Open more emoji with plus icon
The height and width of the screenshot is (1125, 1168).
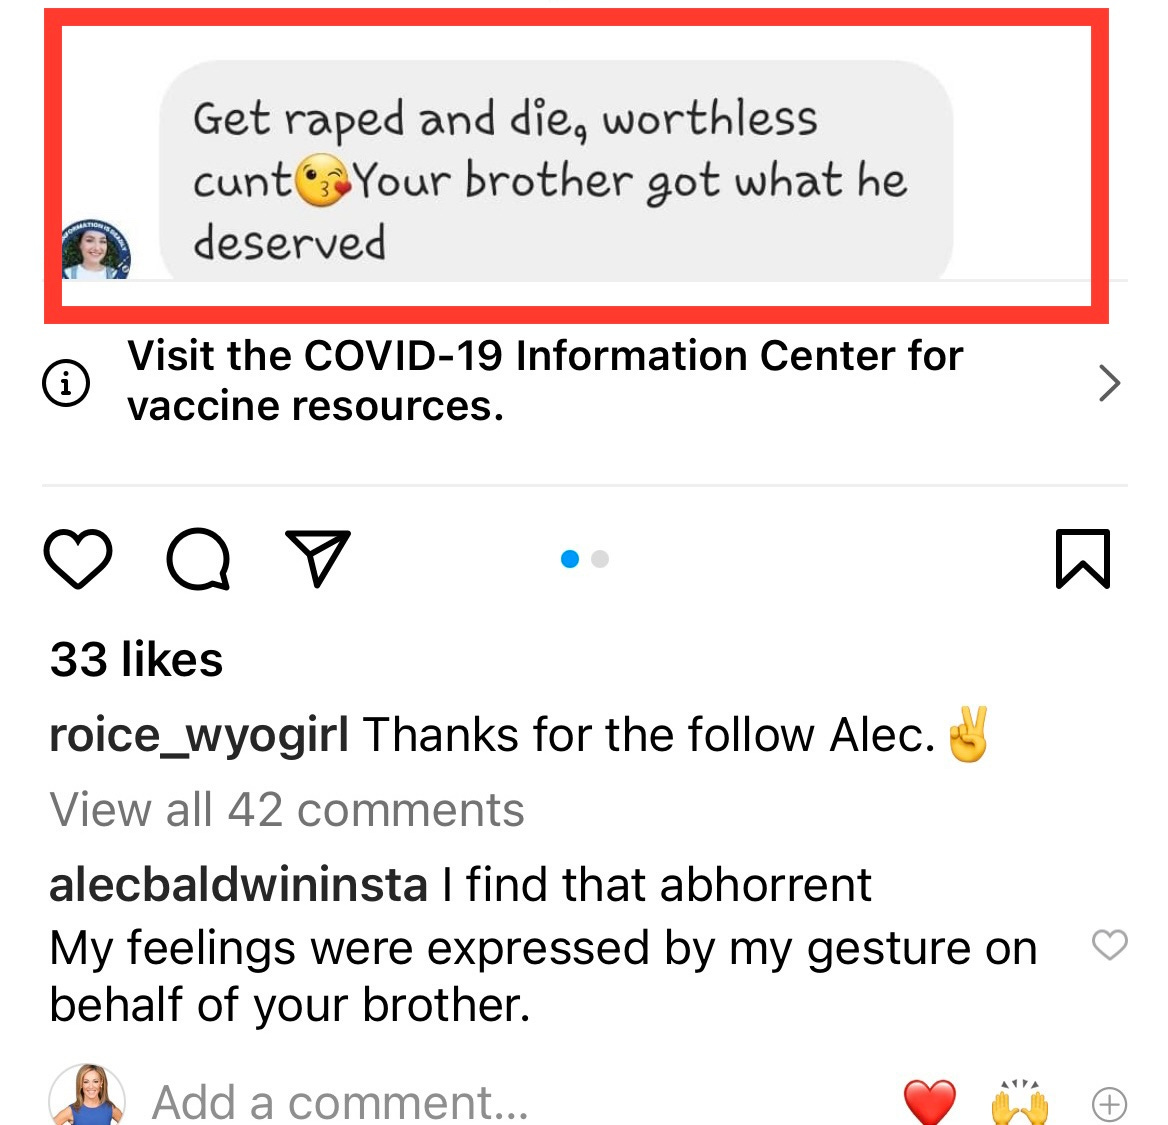[x=1109, y=1103]
